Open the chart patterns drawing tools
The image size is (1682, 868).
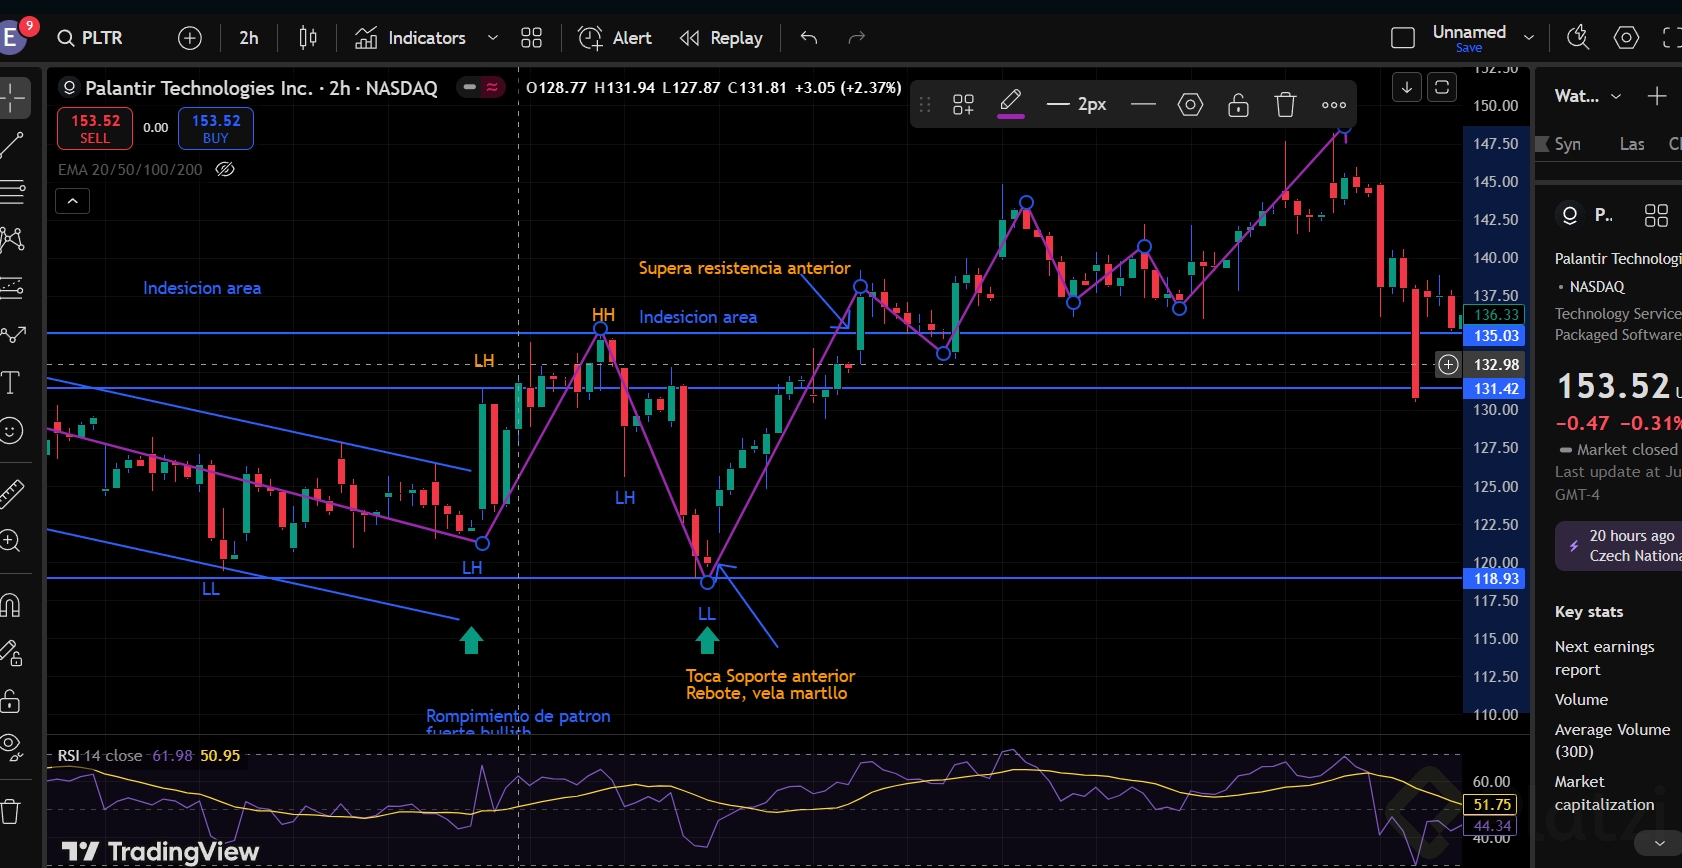[x=12, y=239]
